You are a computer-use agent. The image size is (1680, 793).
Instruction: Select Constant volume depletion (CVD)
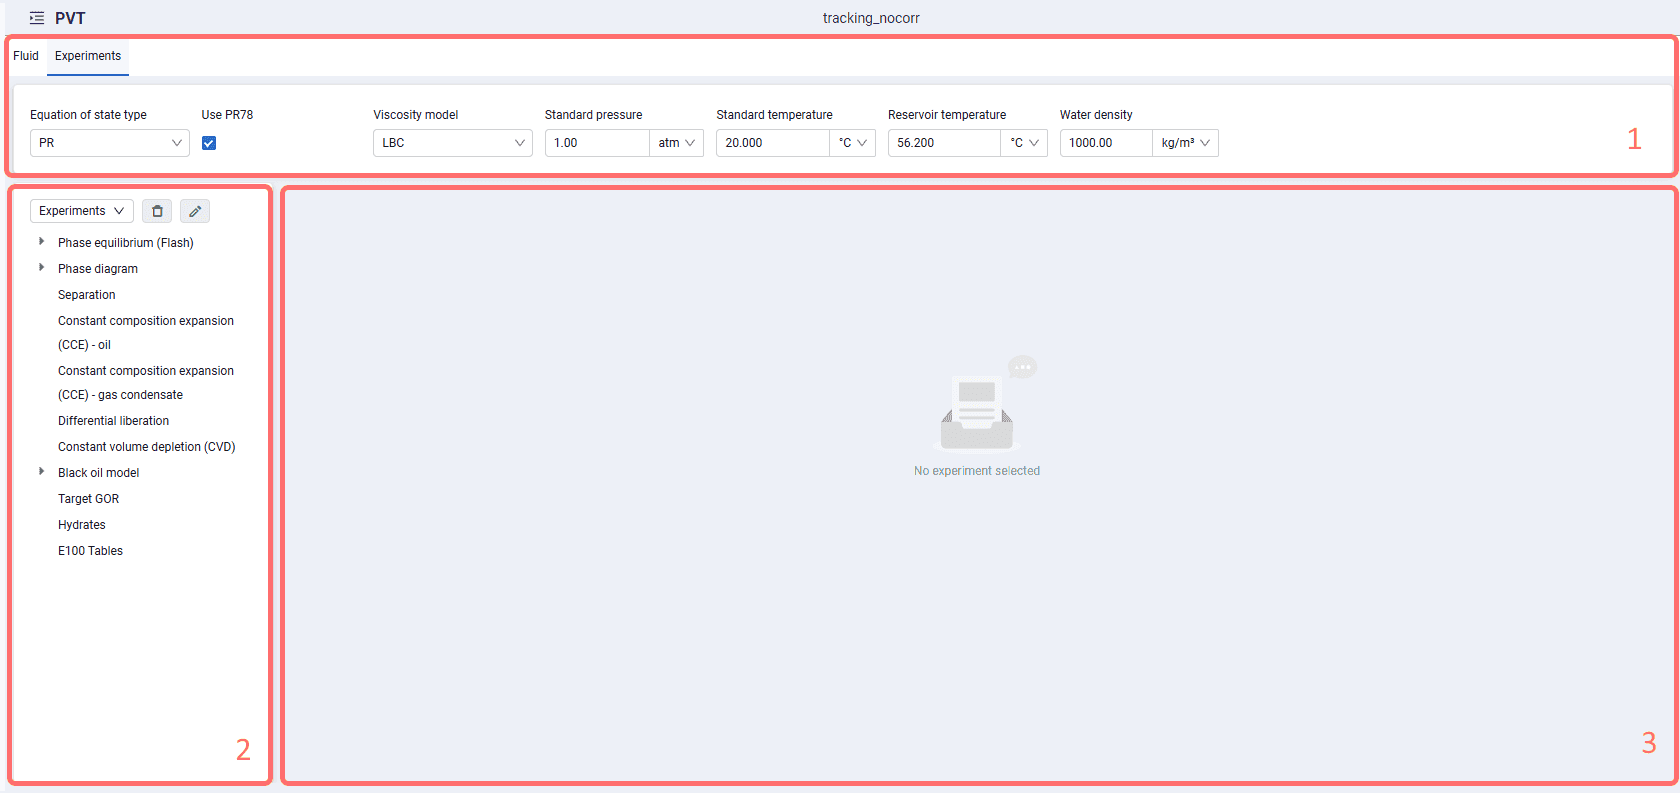point(147,447)
